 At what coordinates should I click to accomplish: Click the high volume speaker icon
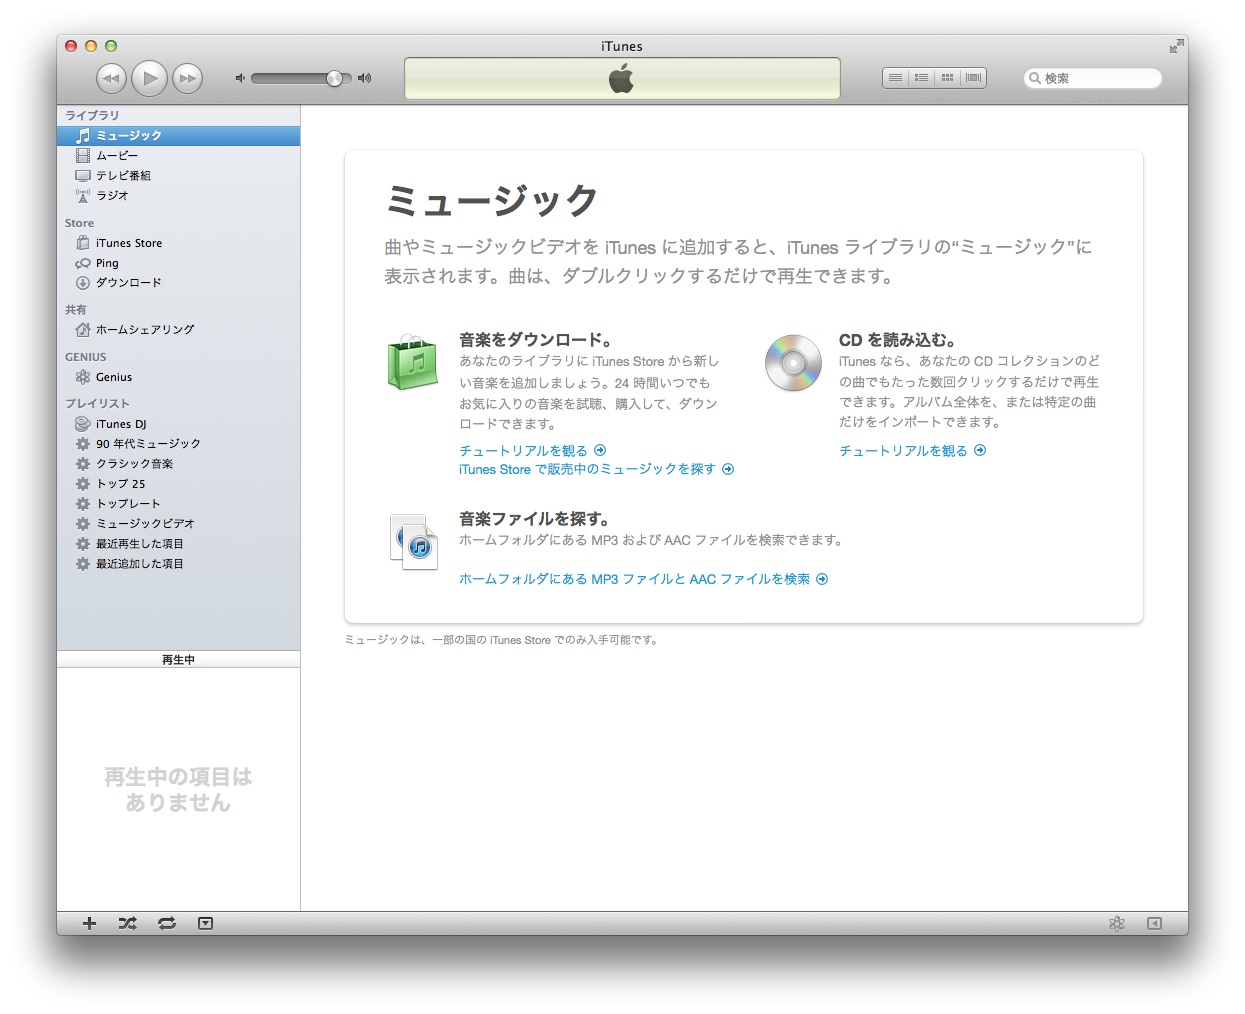click(364, 78)
